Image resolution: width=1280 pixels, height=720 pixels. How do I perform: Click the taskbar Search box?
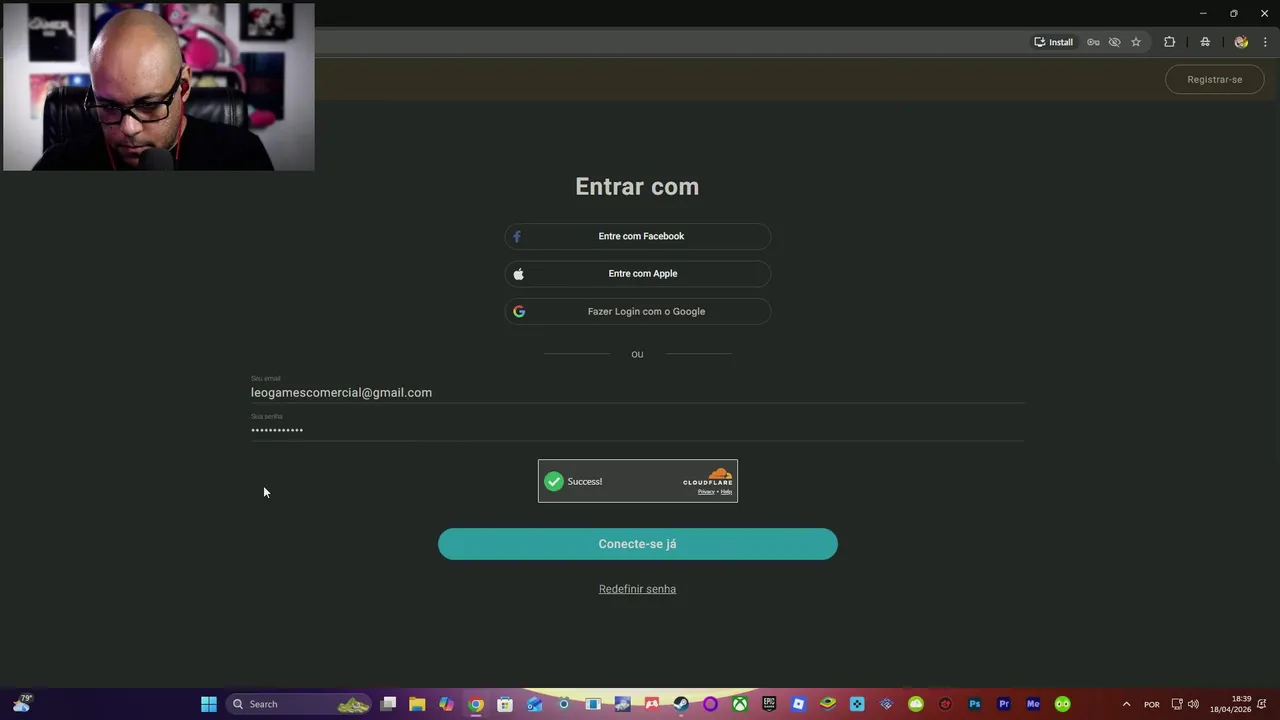299,704
